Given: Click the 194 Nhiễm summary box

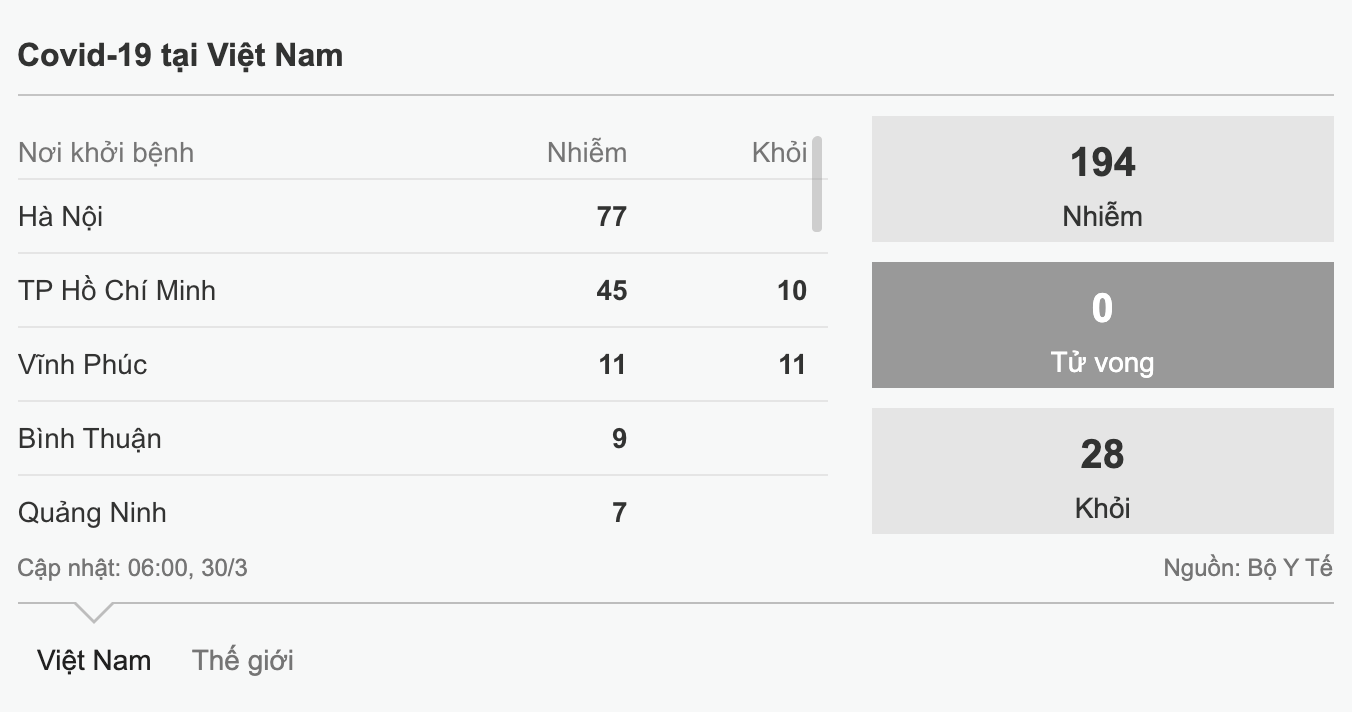Looking at the screenshot, I should click(x=1102, y=179).
